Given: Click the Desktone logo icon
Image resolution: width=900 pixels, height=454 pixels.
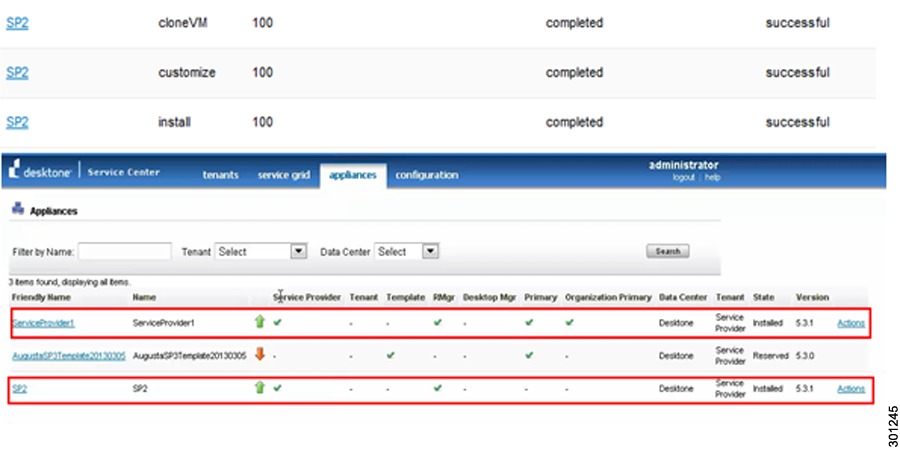Looking at the screenshot, I should (14, 169).
